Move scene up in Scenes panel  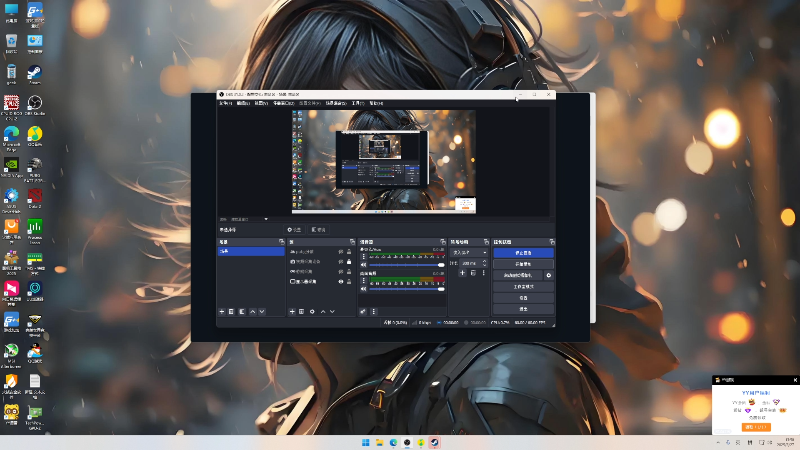253,311
